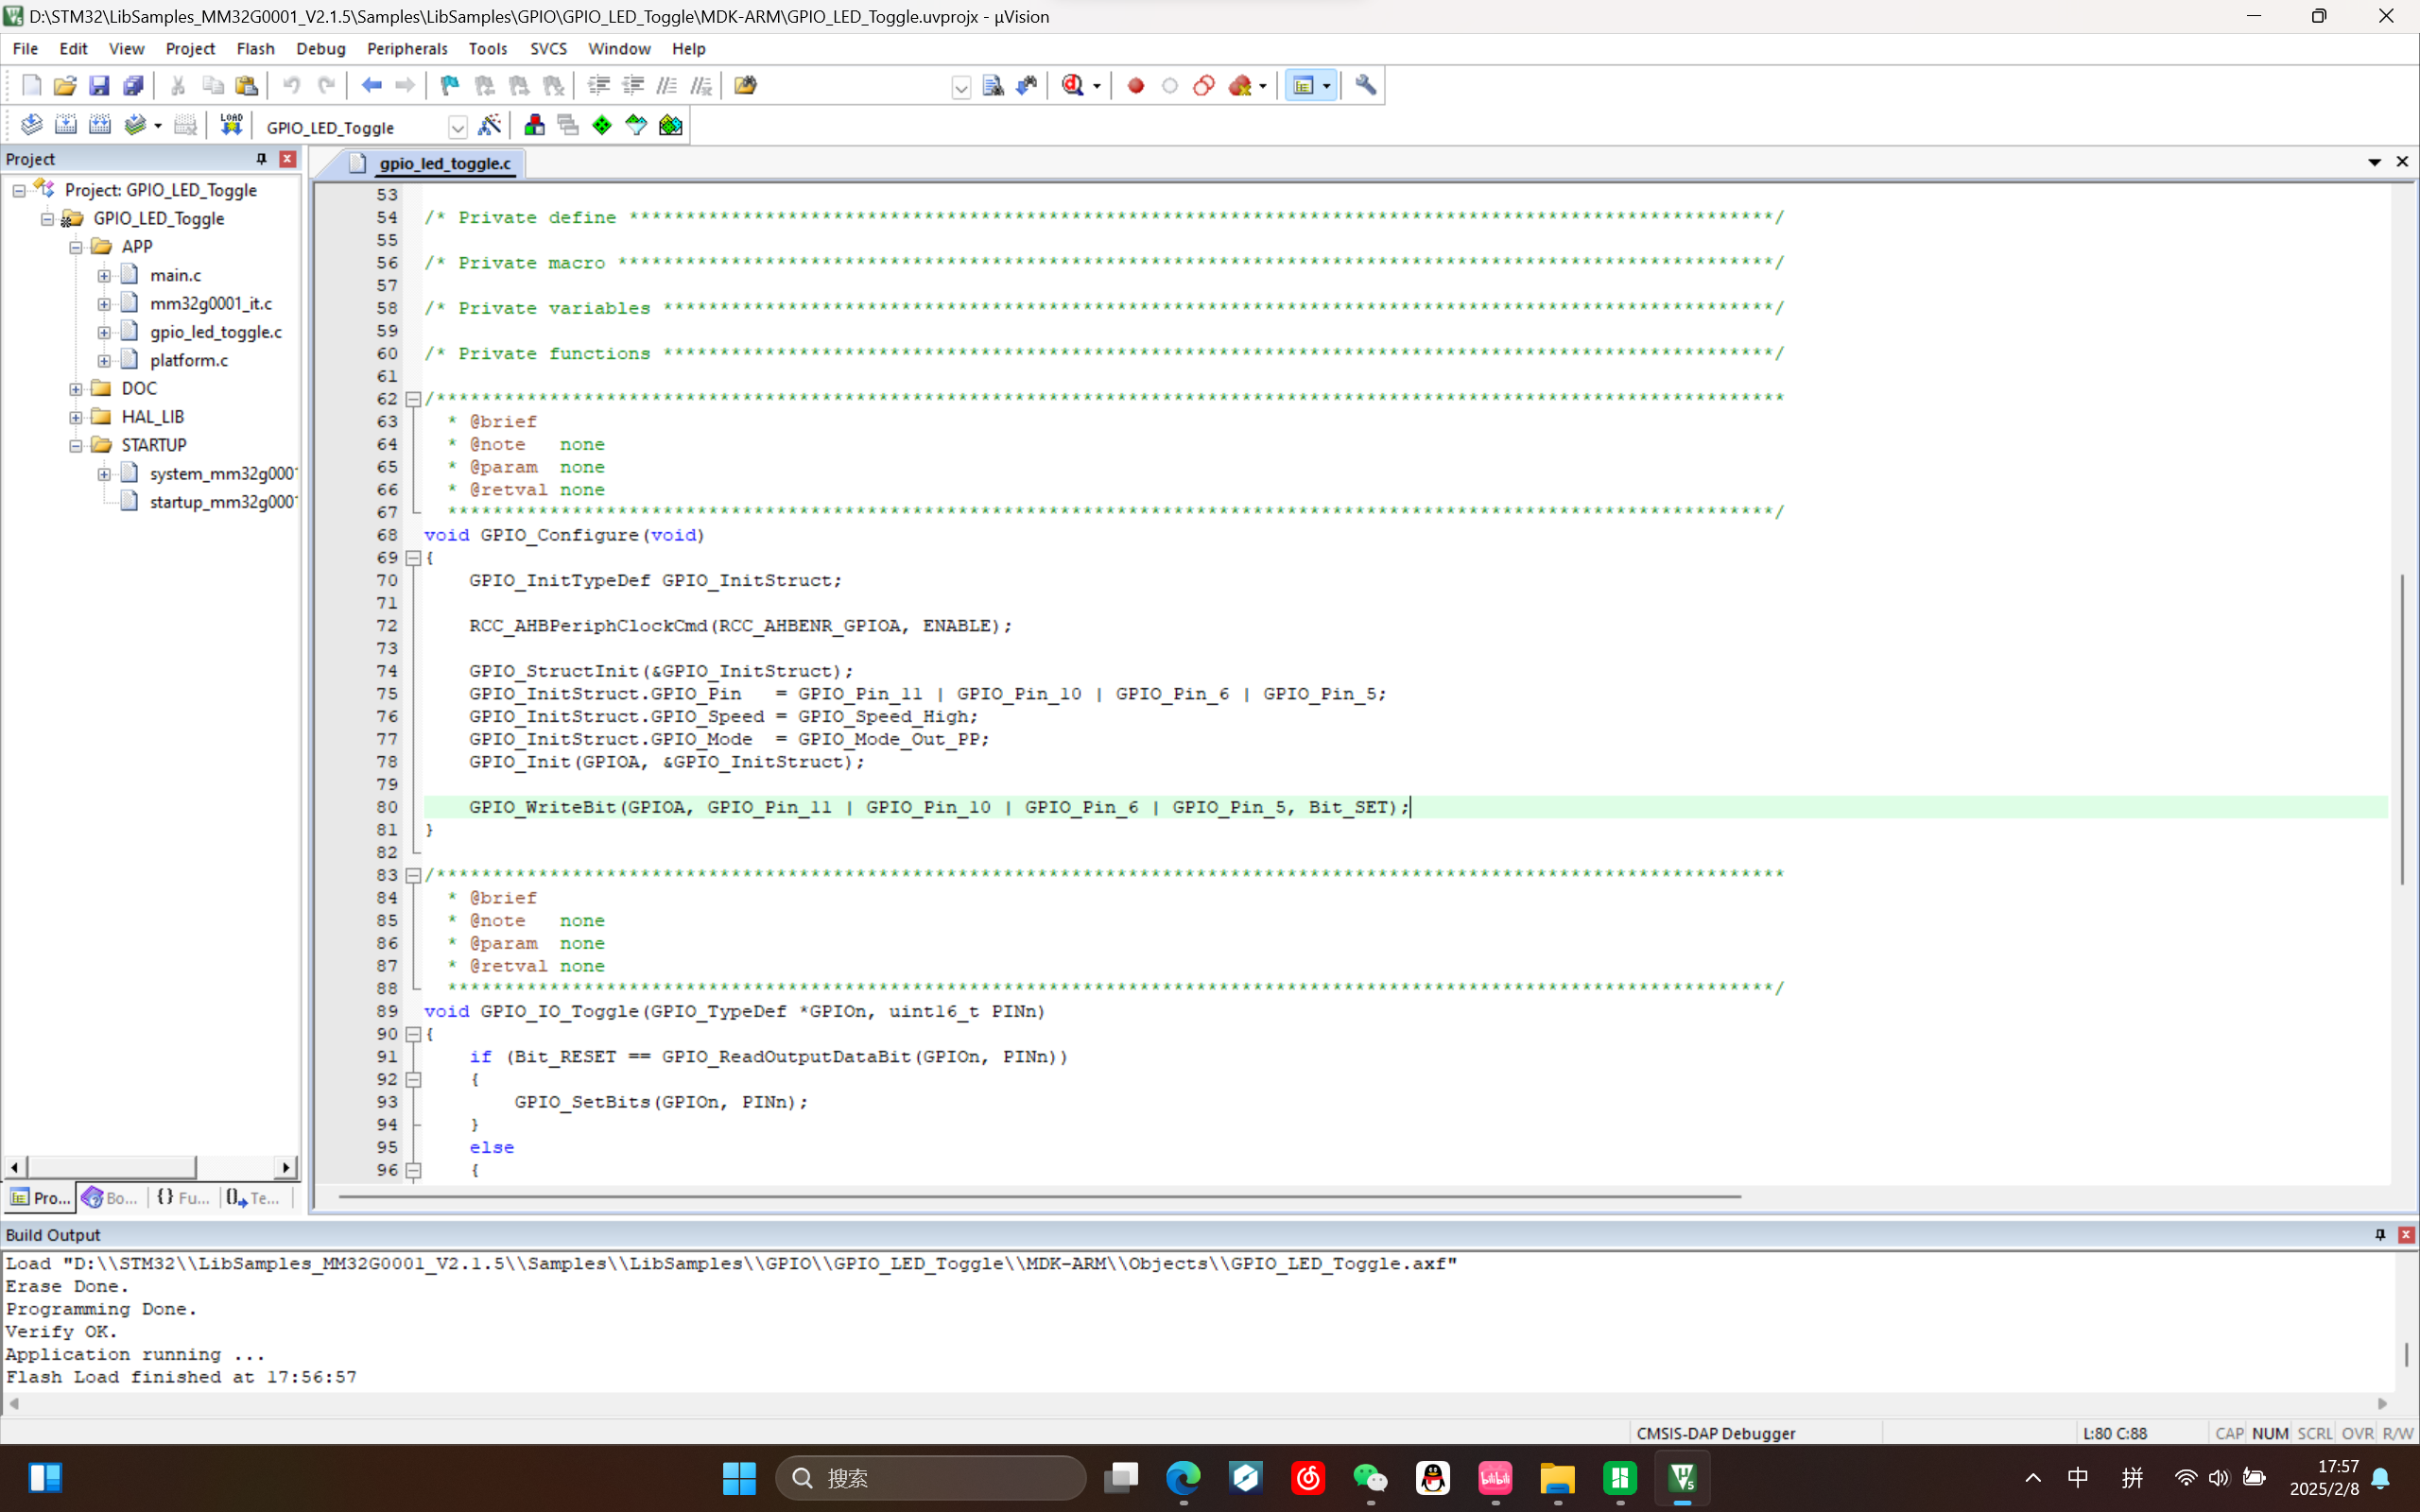Open the Flash menu
Image resolution: width=2420 pixels, height=1512 pixels.
255,48
